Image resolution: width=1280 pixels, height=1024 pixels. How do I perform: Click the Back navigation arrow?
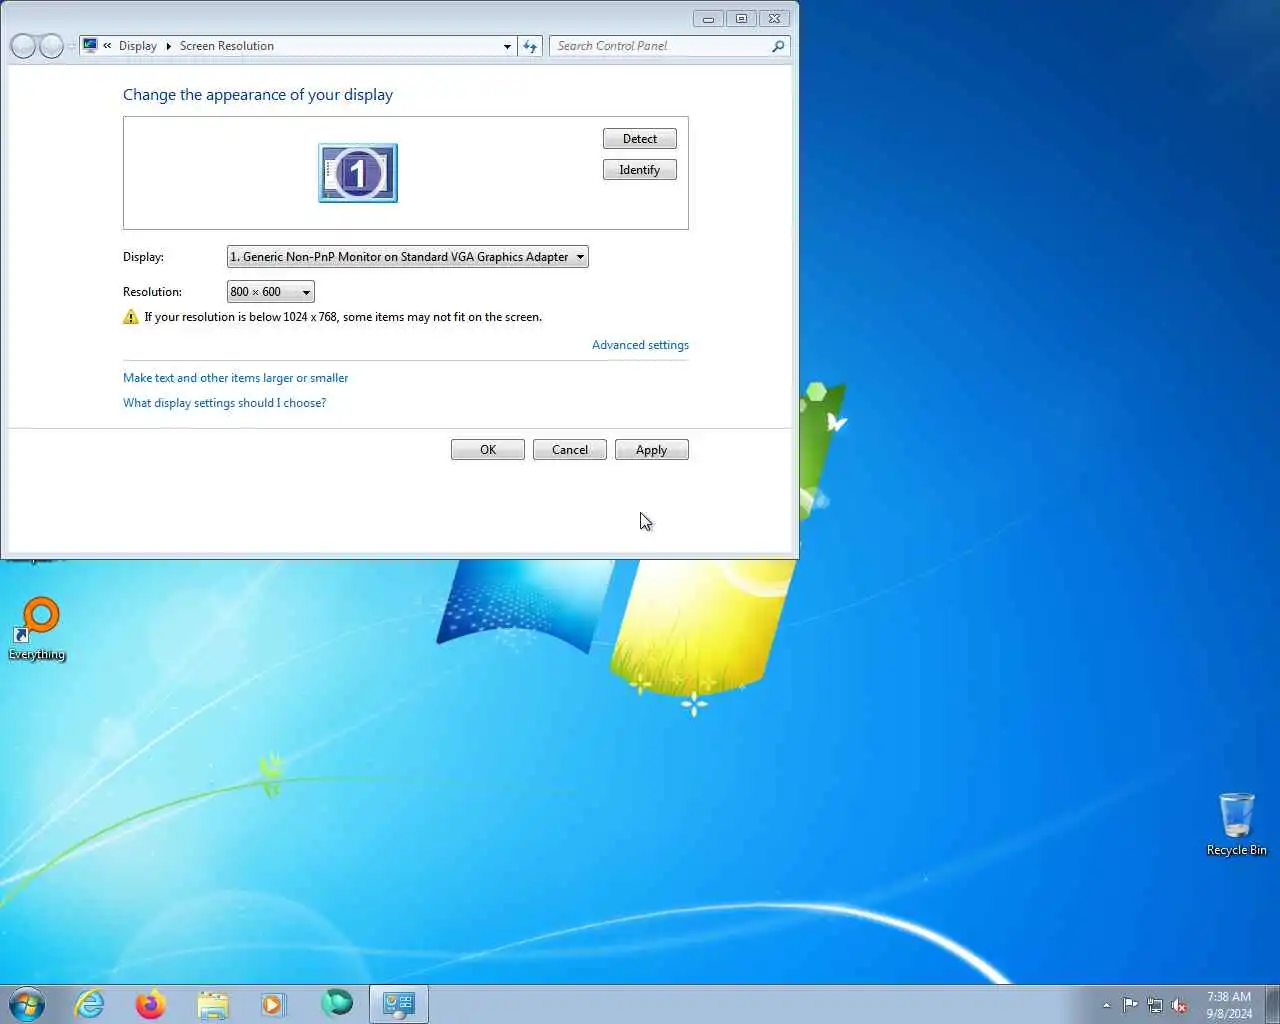23,46
